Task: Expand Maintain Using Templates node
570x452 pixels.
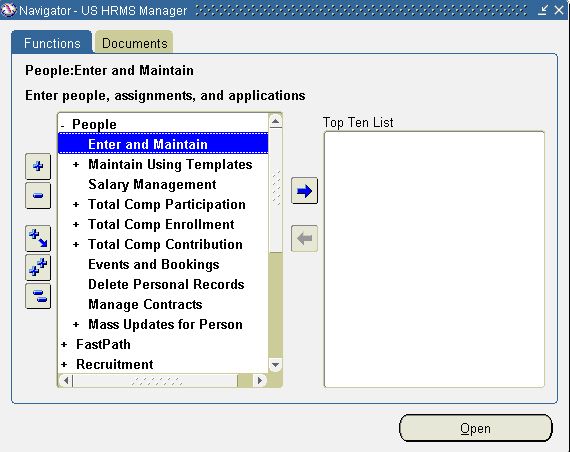Action: [x=76, y=164]
